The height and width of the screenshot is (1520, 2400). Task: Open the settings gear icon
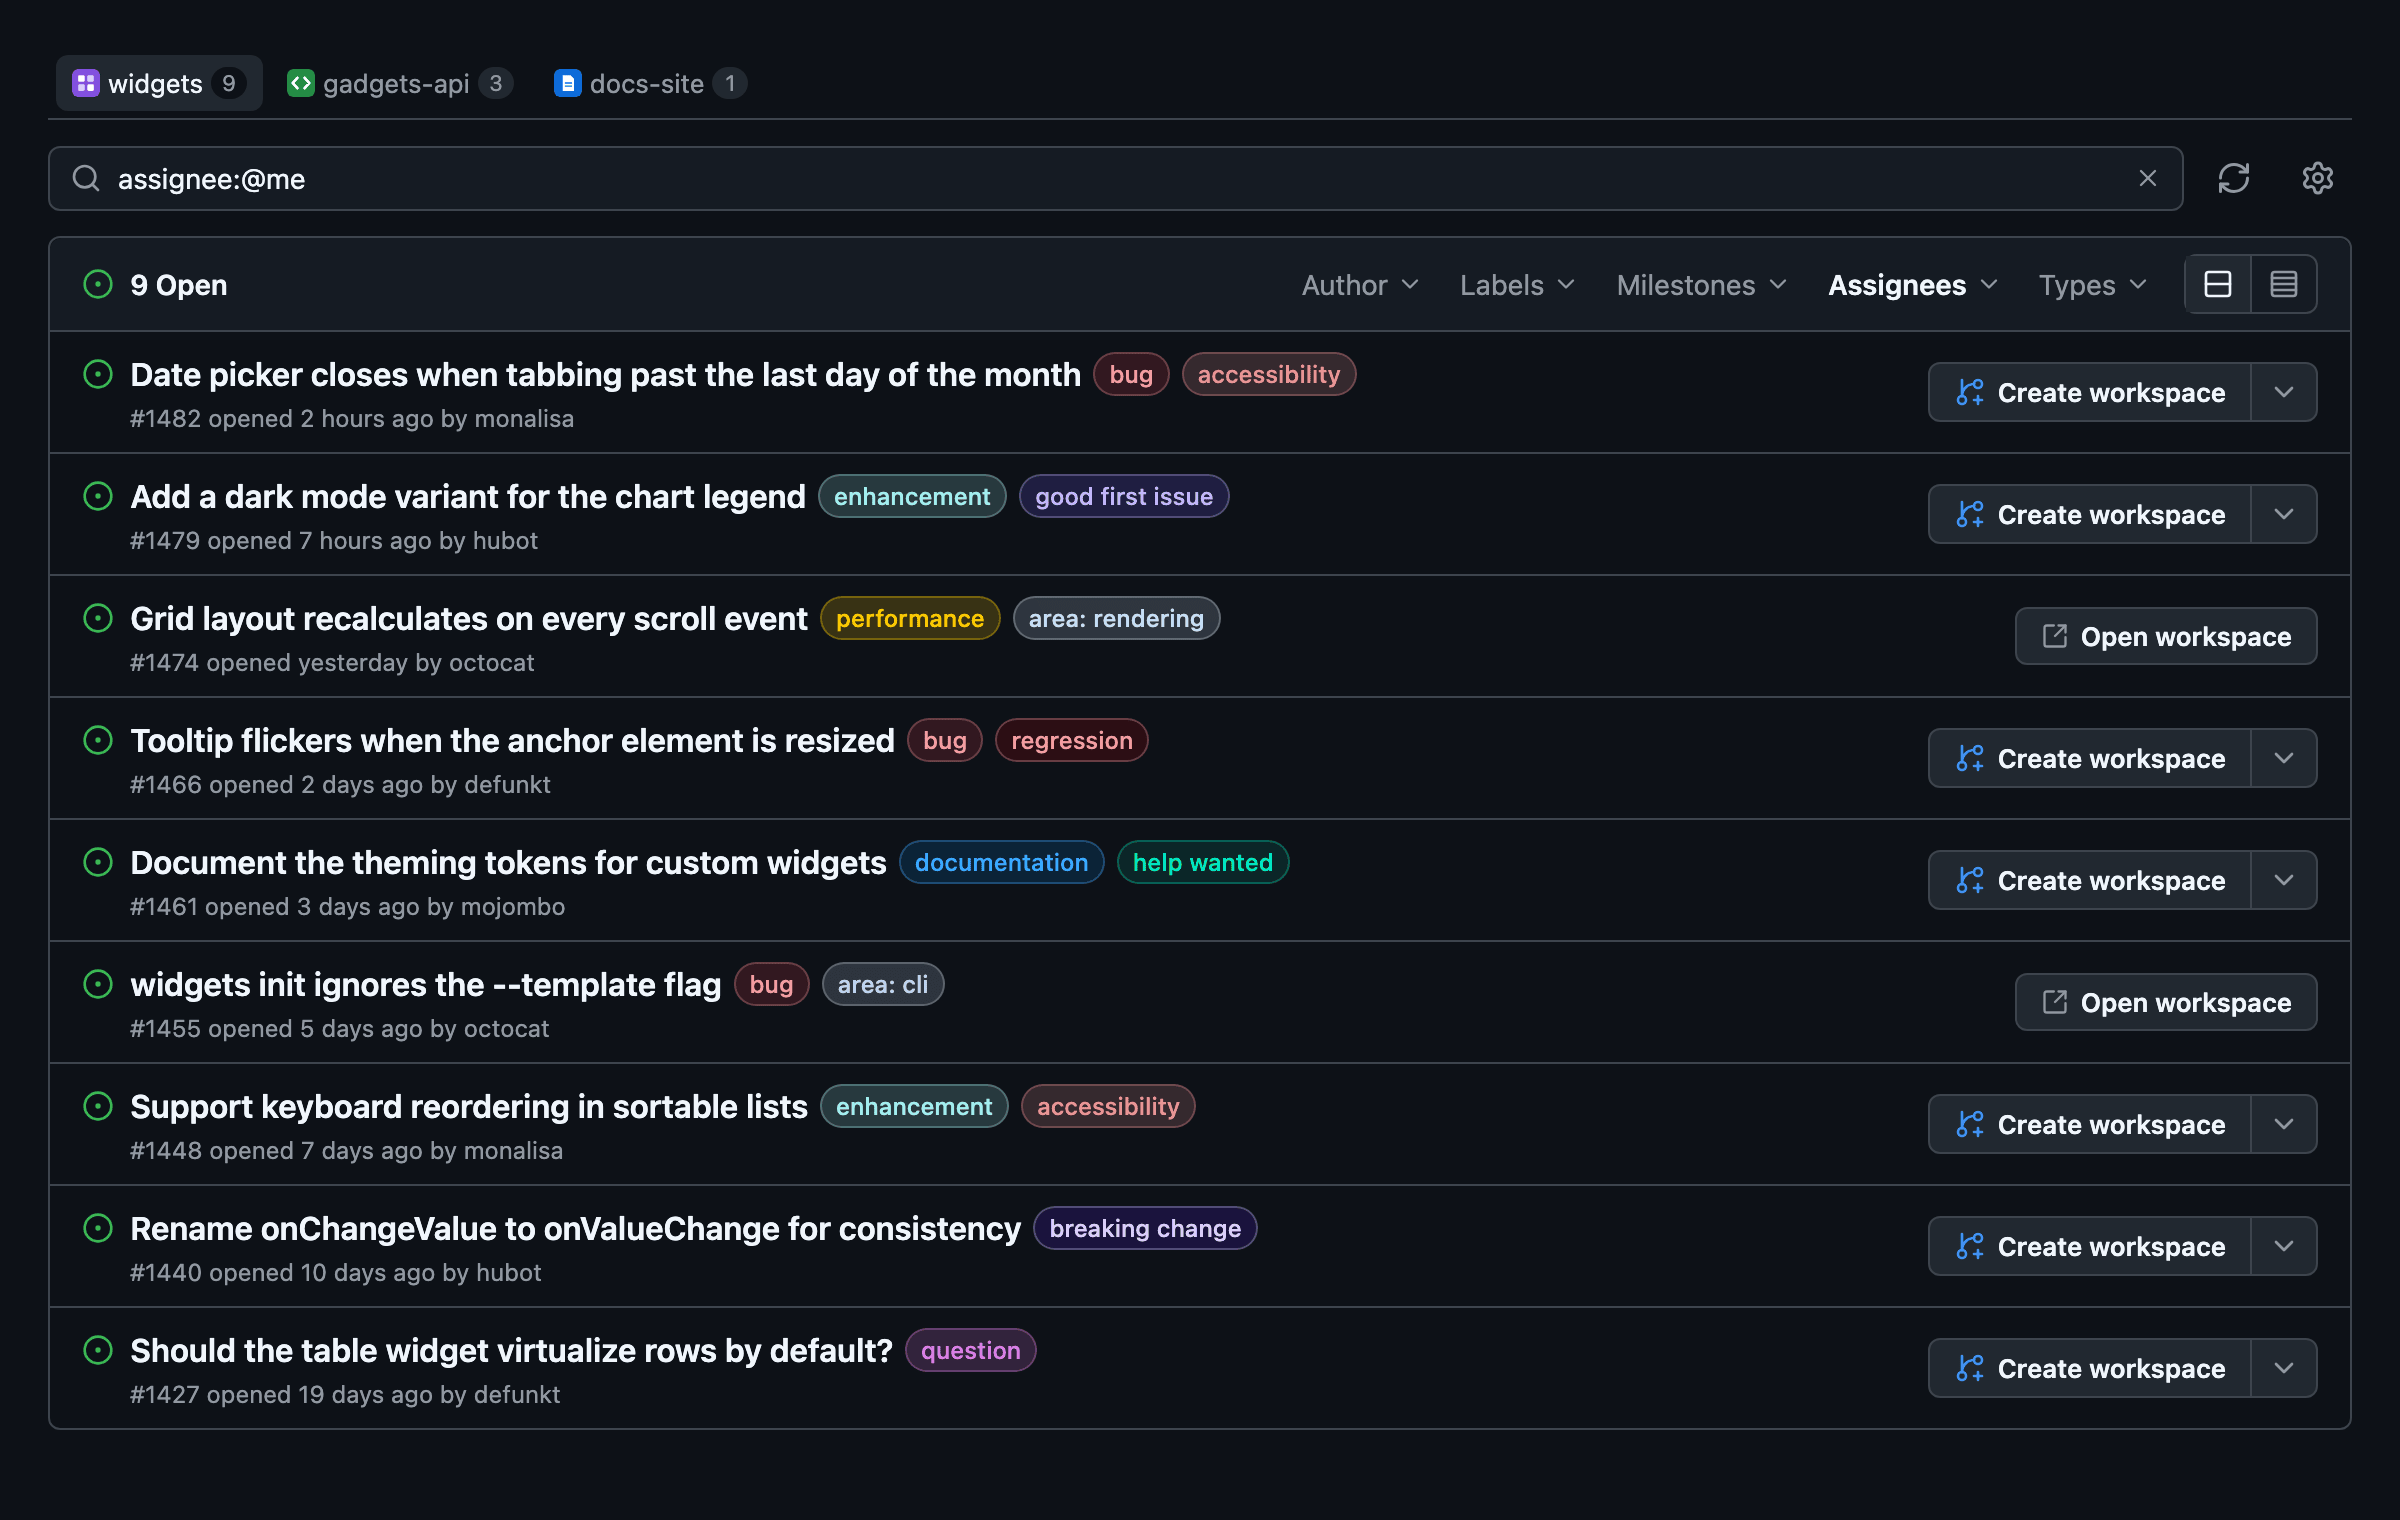[2317, 179]
